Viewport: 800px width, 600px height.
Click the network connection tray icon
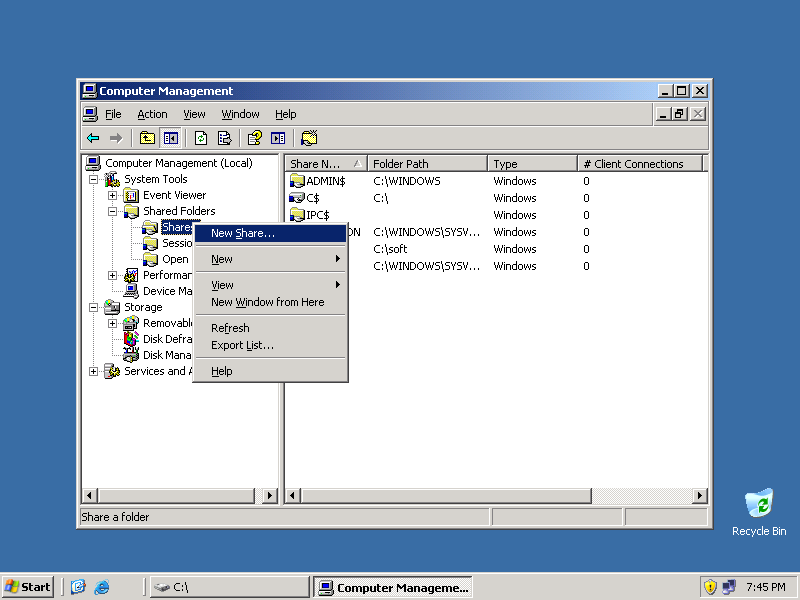point(729,587)
